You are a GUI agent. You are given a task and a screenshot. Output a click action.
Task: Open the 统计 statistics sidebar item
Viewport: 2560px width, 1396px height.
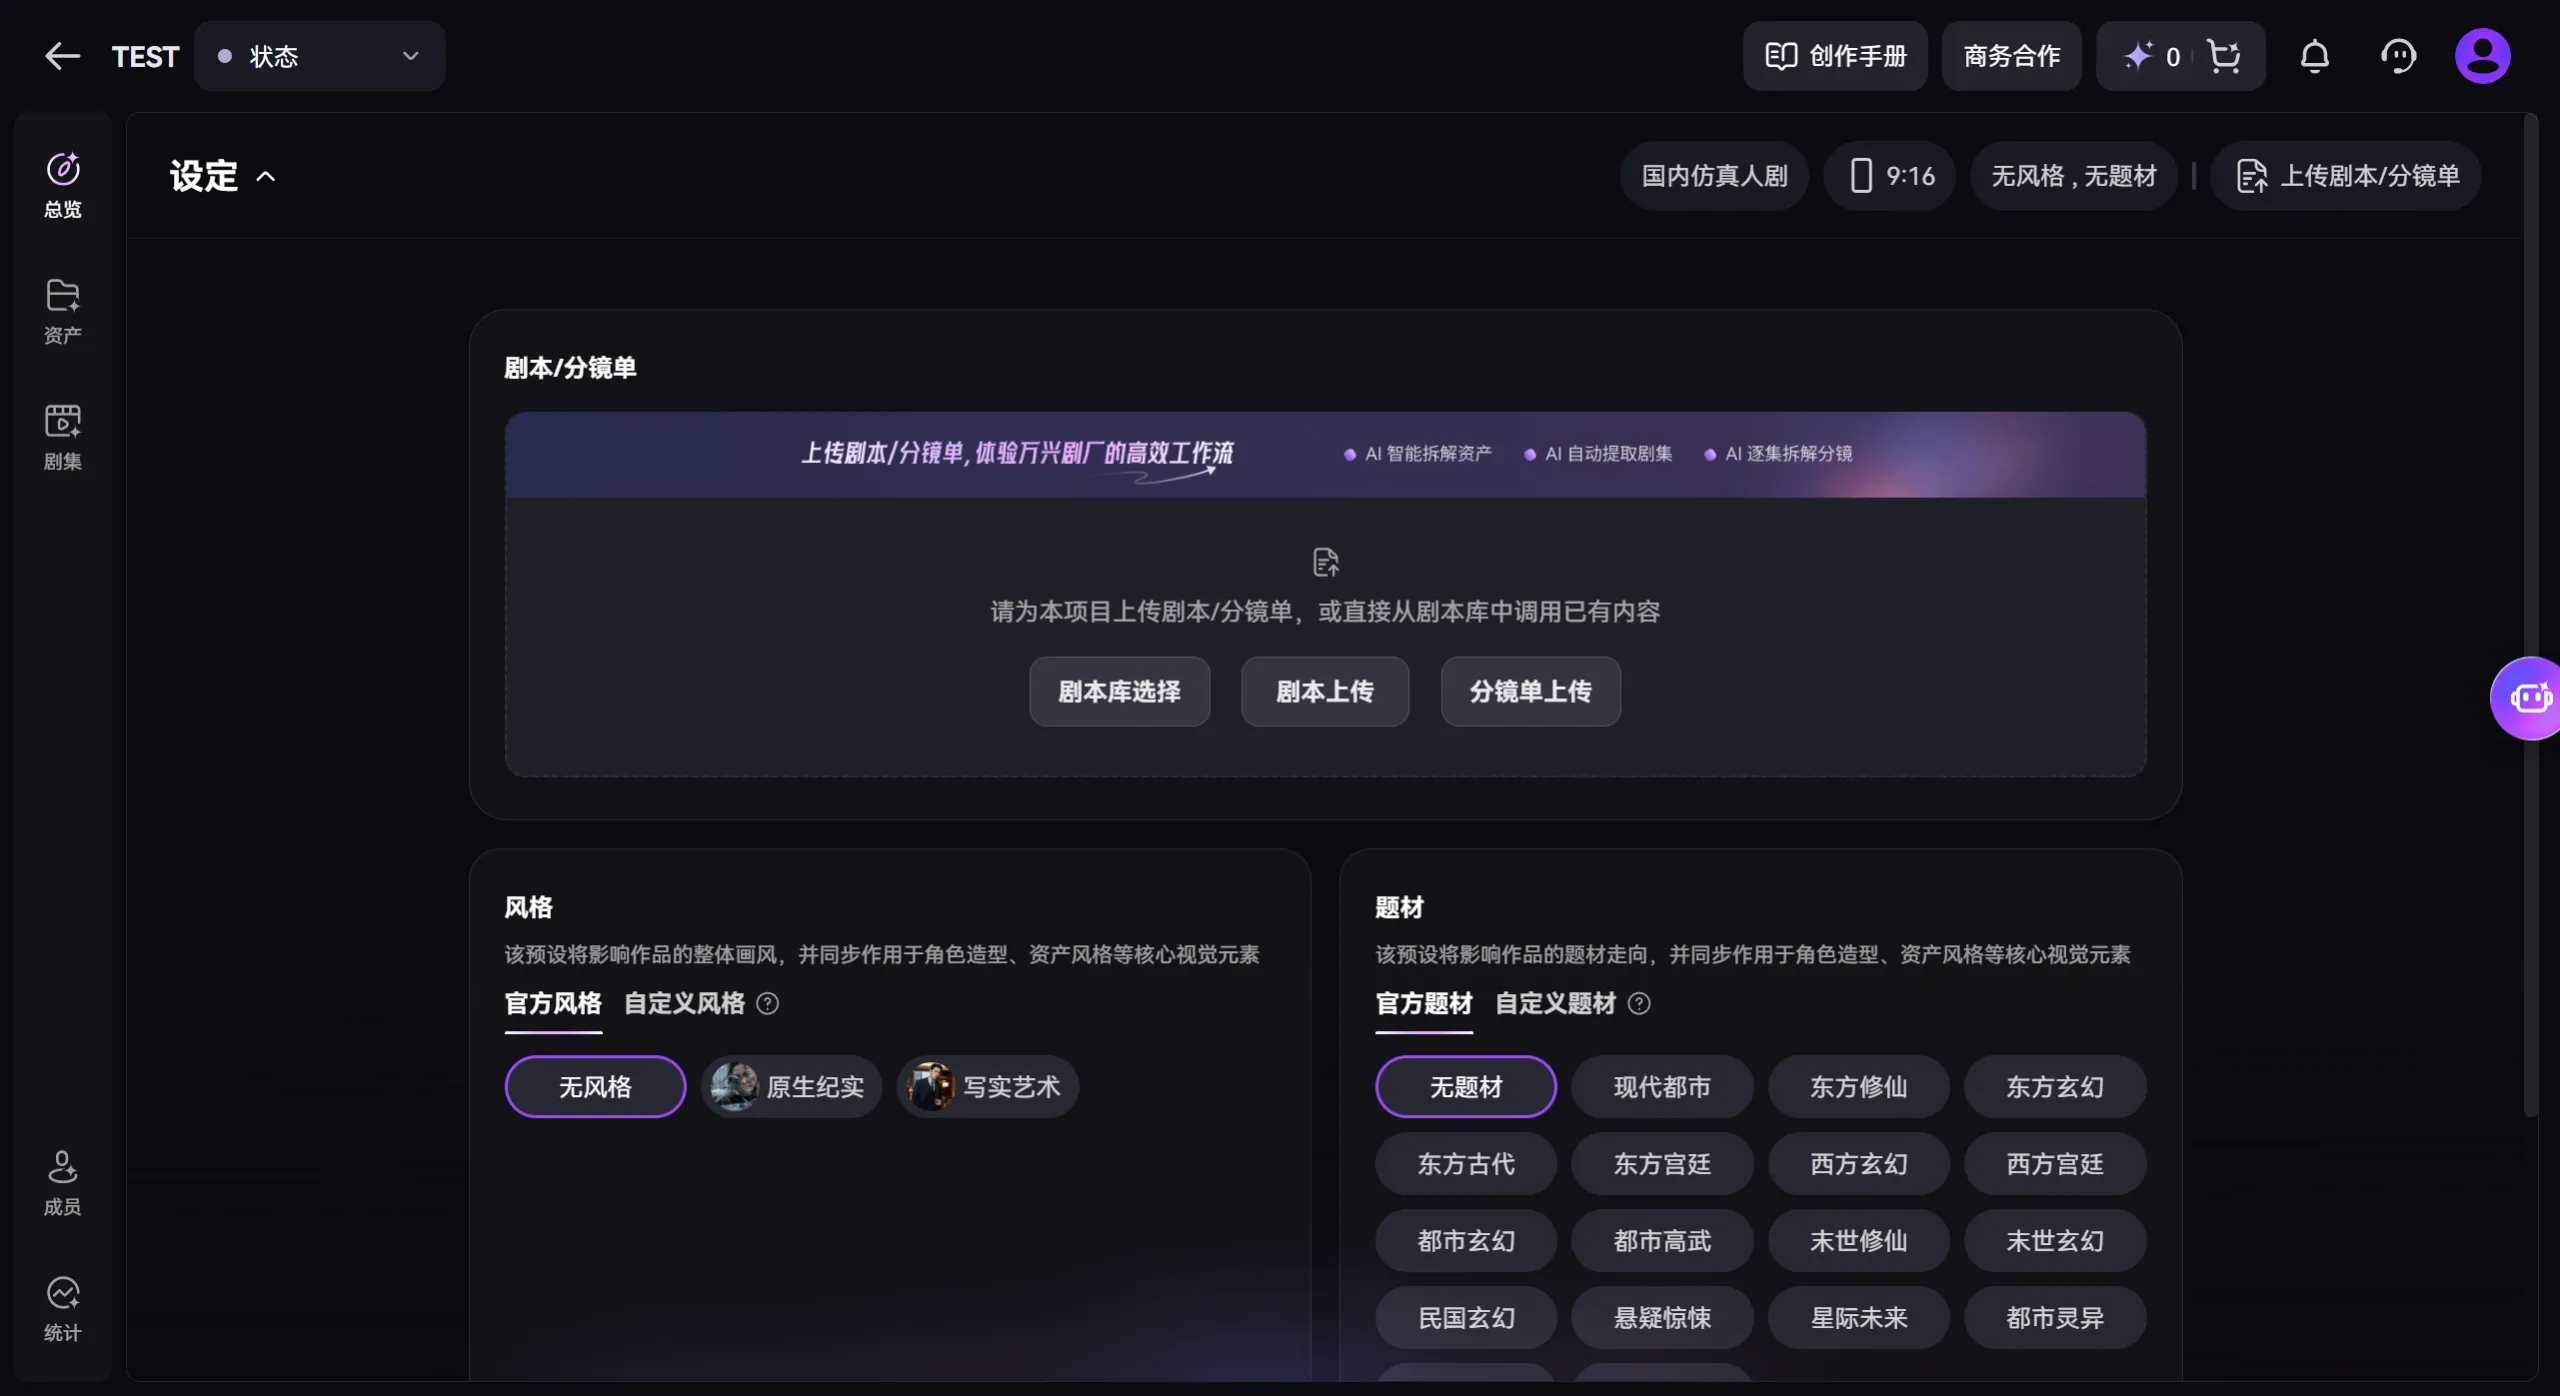point(63,1309)
